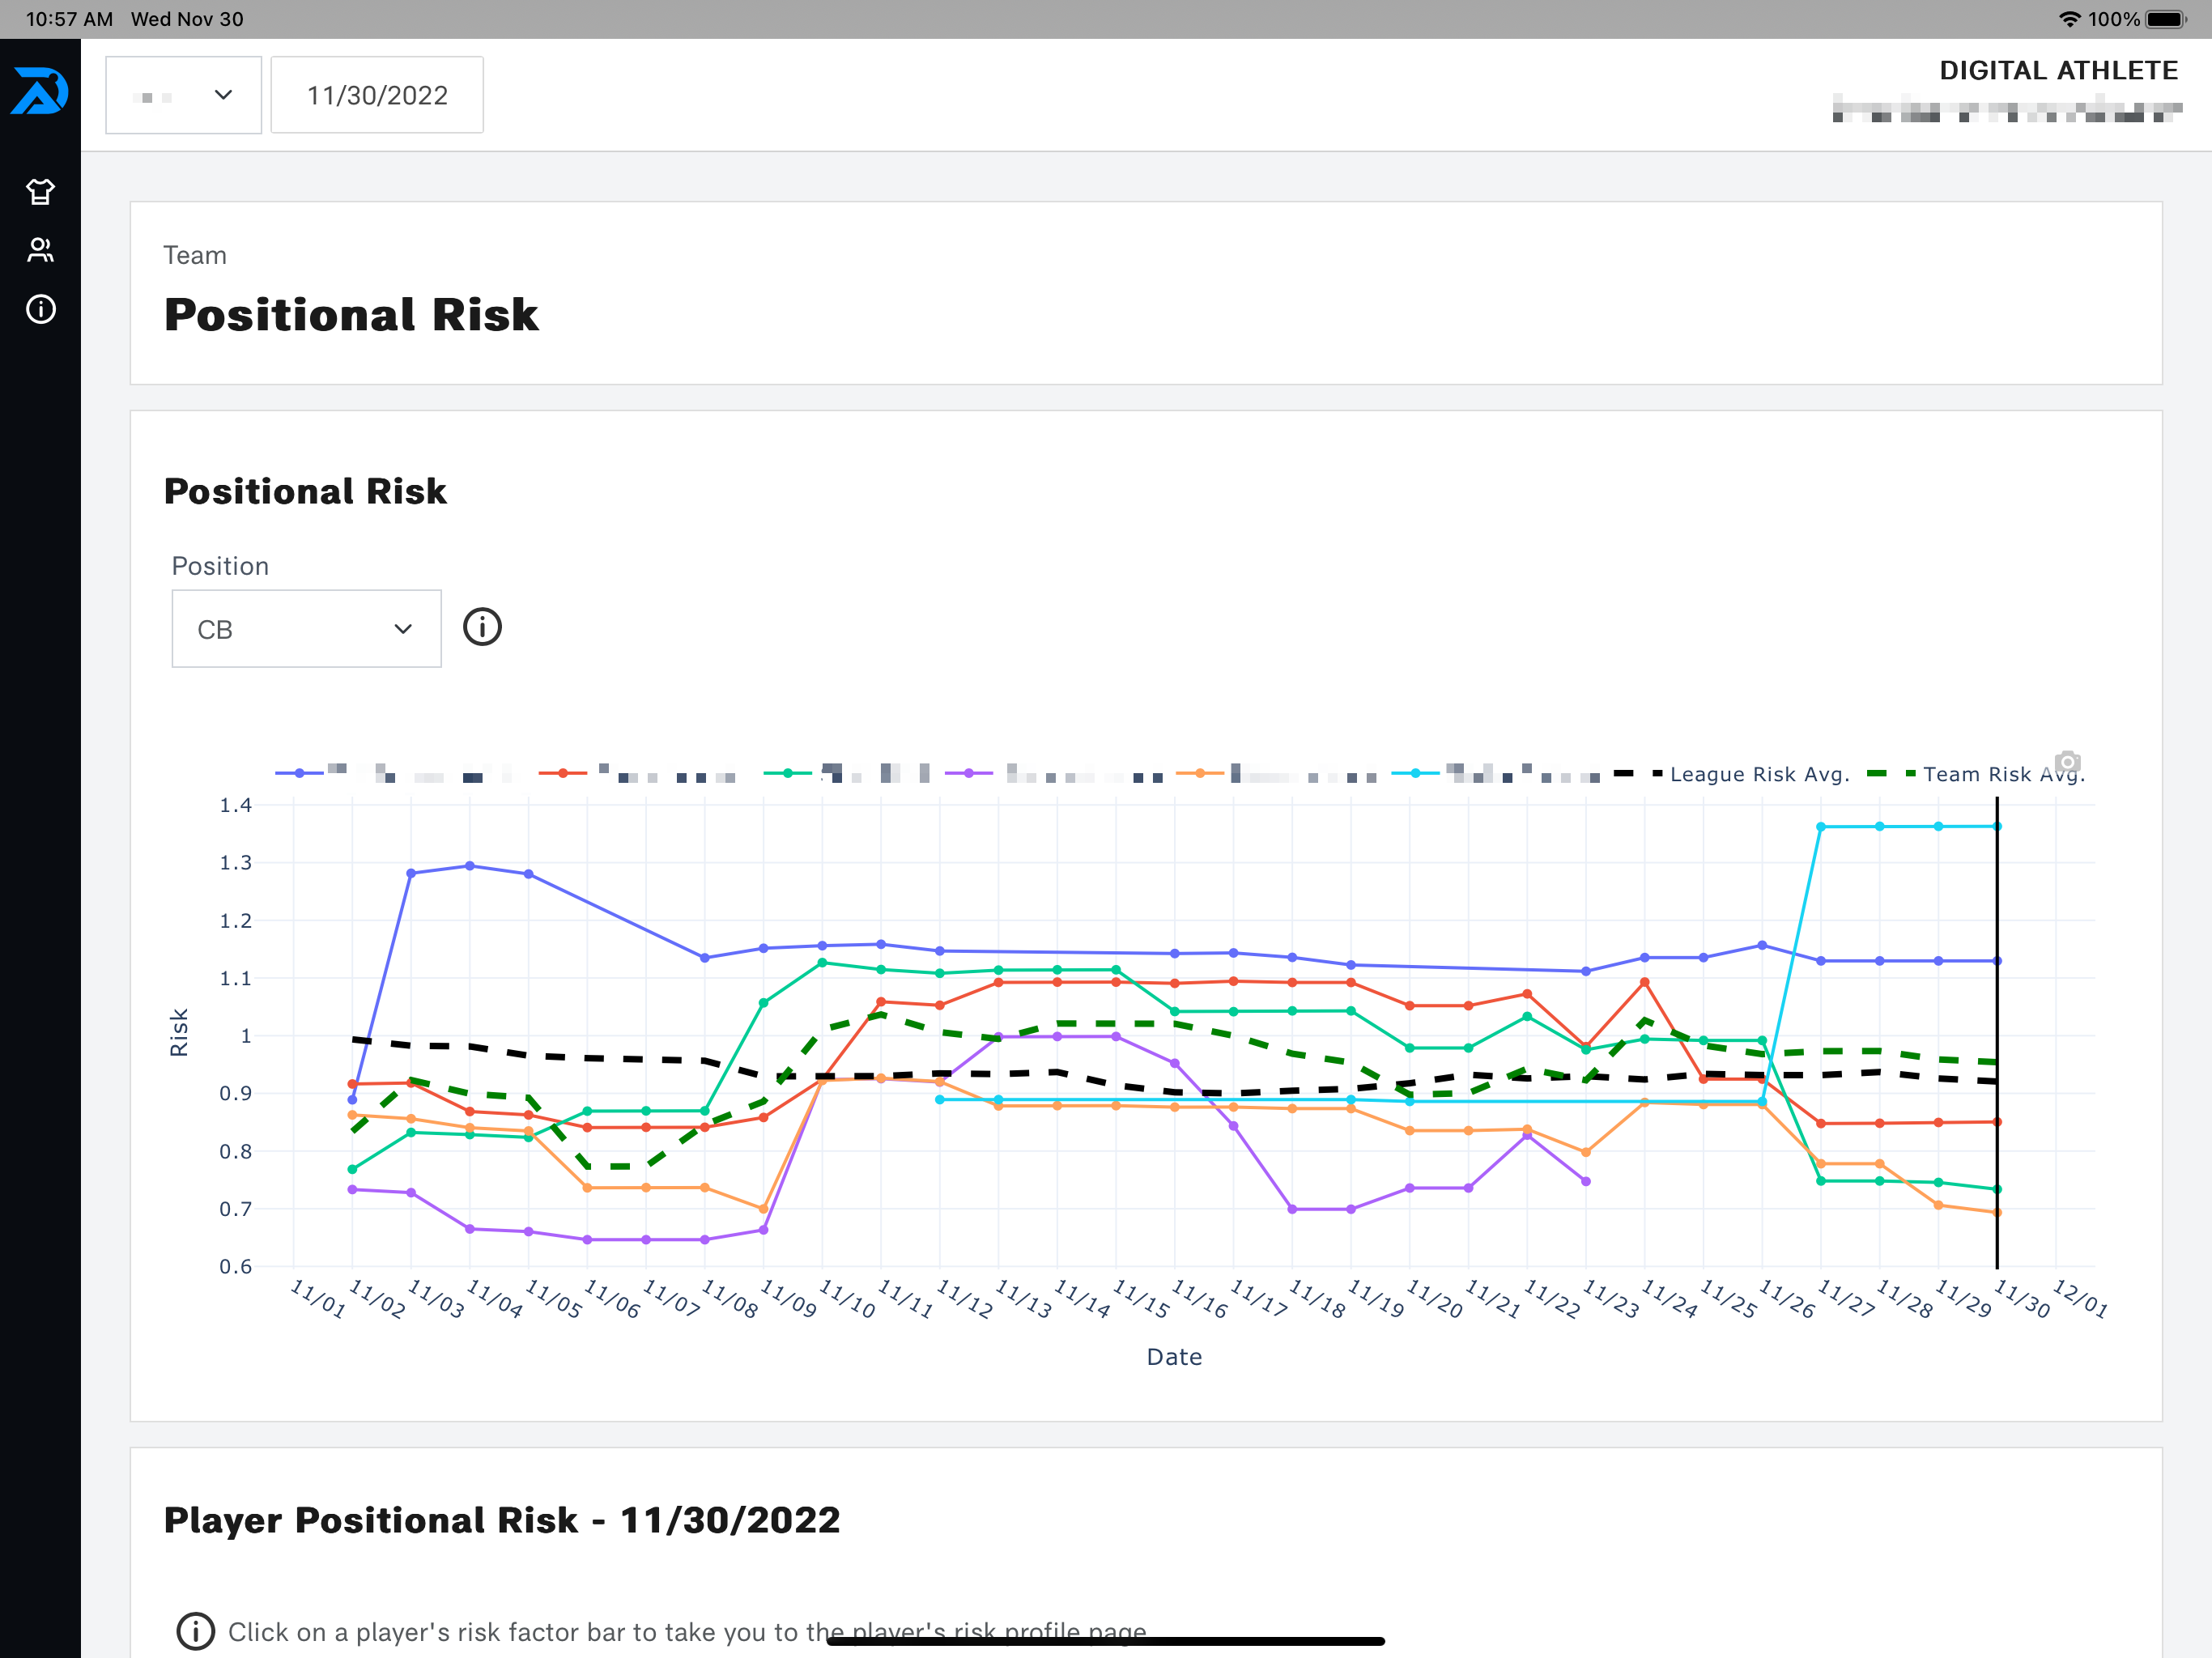The width and height of the screenshot is (2212, 1658).
Task: Click the 'Date' axis label
Action: pyautogui.click(x=1174, y=1357)
